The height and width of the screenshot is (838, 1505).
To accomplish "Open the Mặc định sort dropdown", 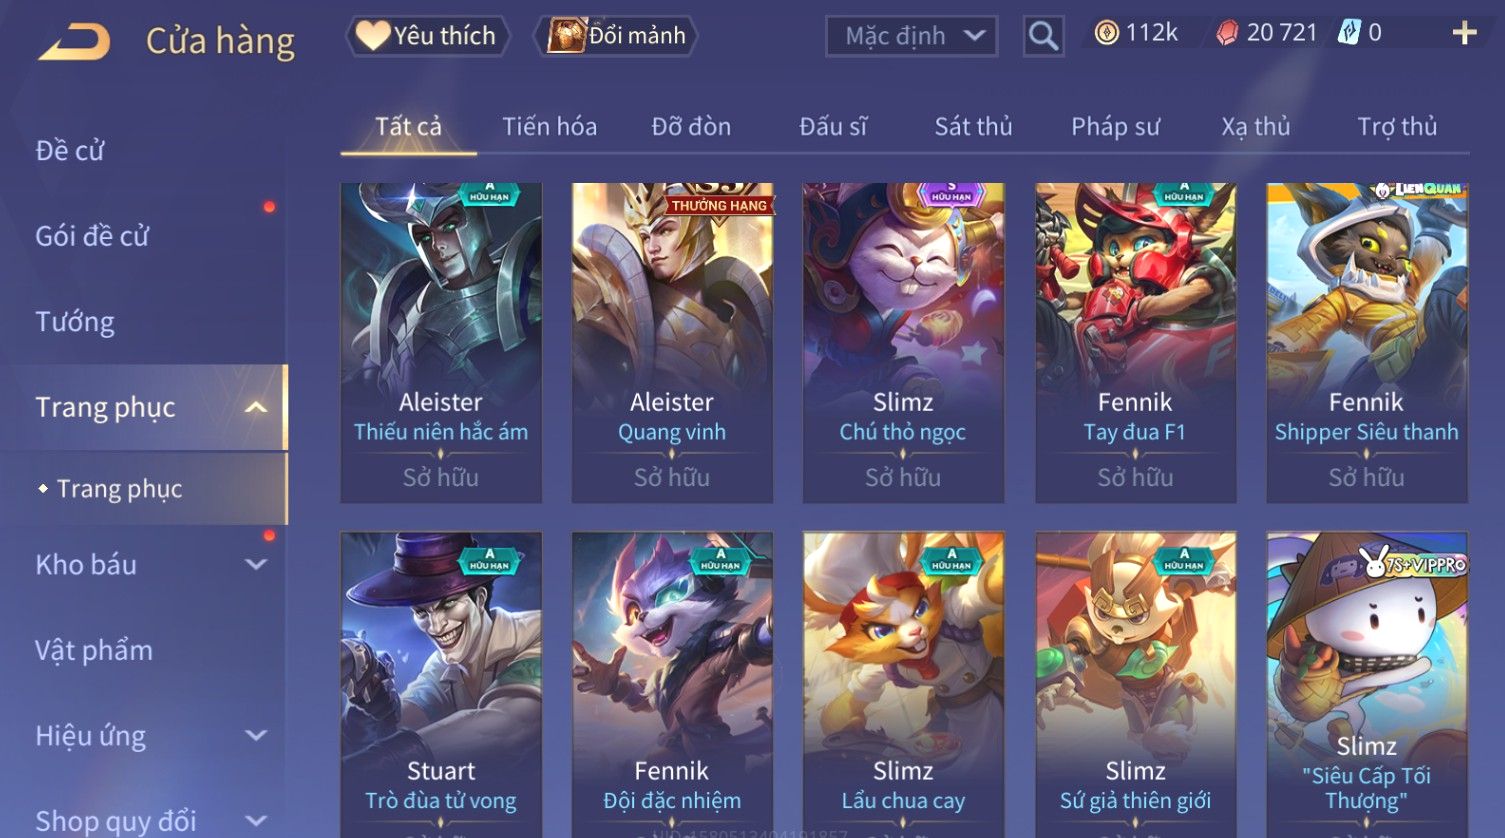I will tap(911, 36).
